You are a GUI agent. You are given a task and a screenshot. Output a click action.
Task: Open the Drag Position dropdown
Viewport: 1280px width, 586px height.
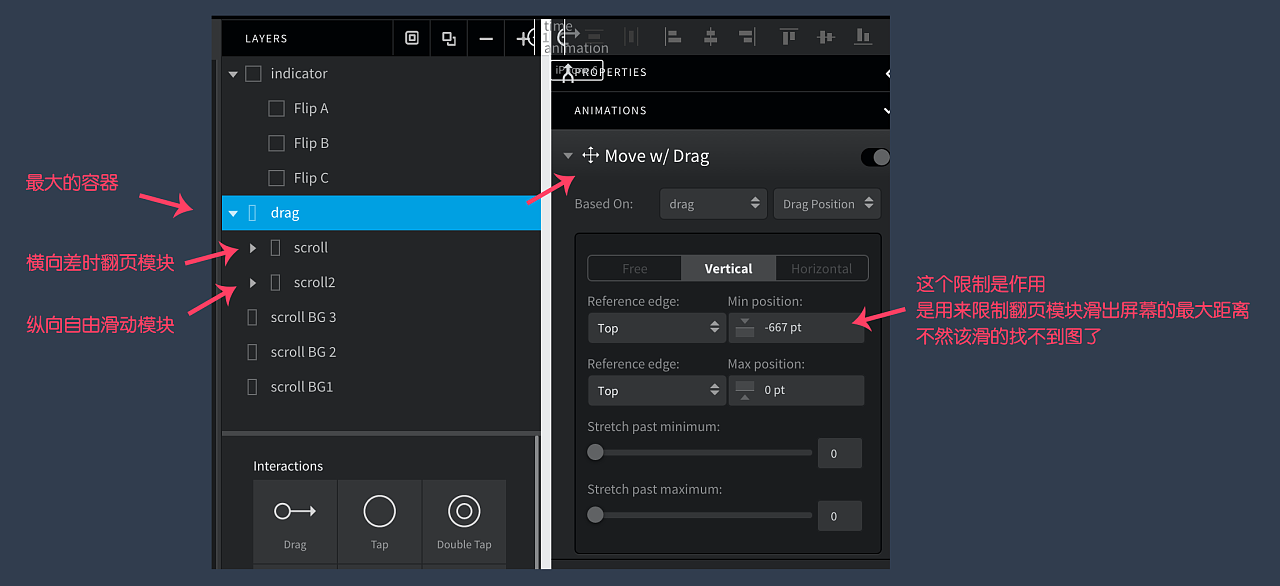827,204
